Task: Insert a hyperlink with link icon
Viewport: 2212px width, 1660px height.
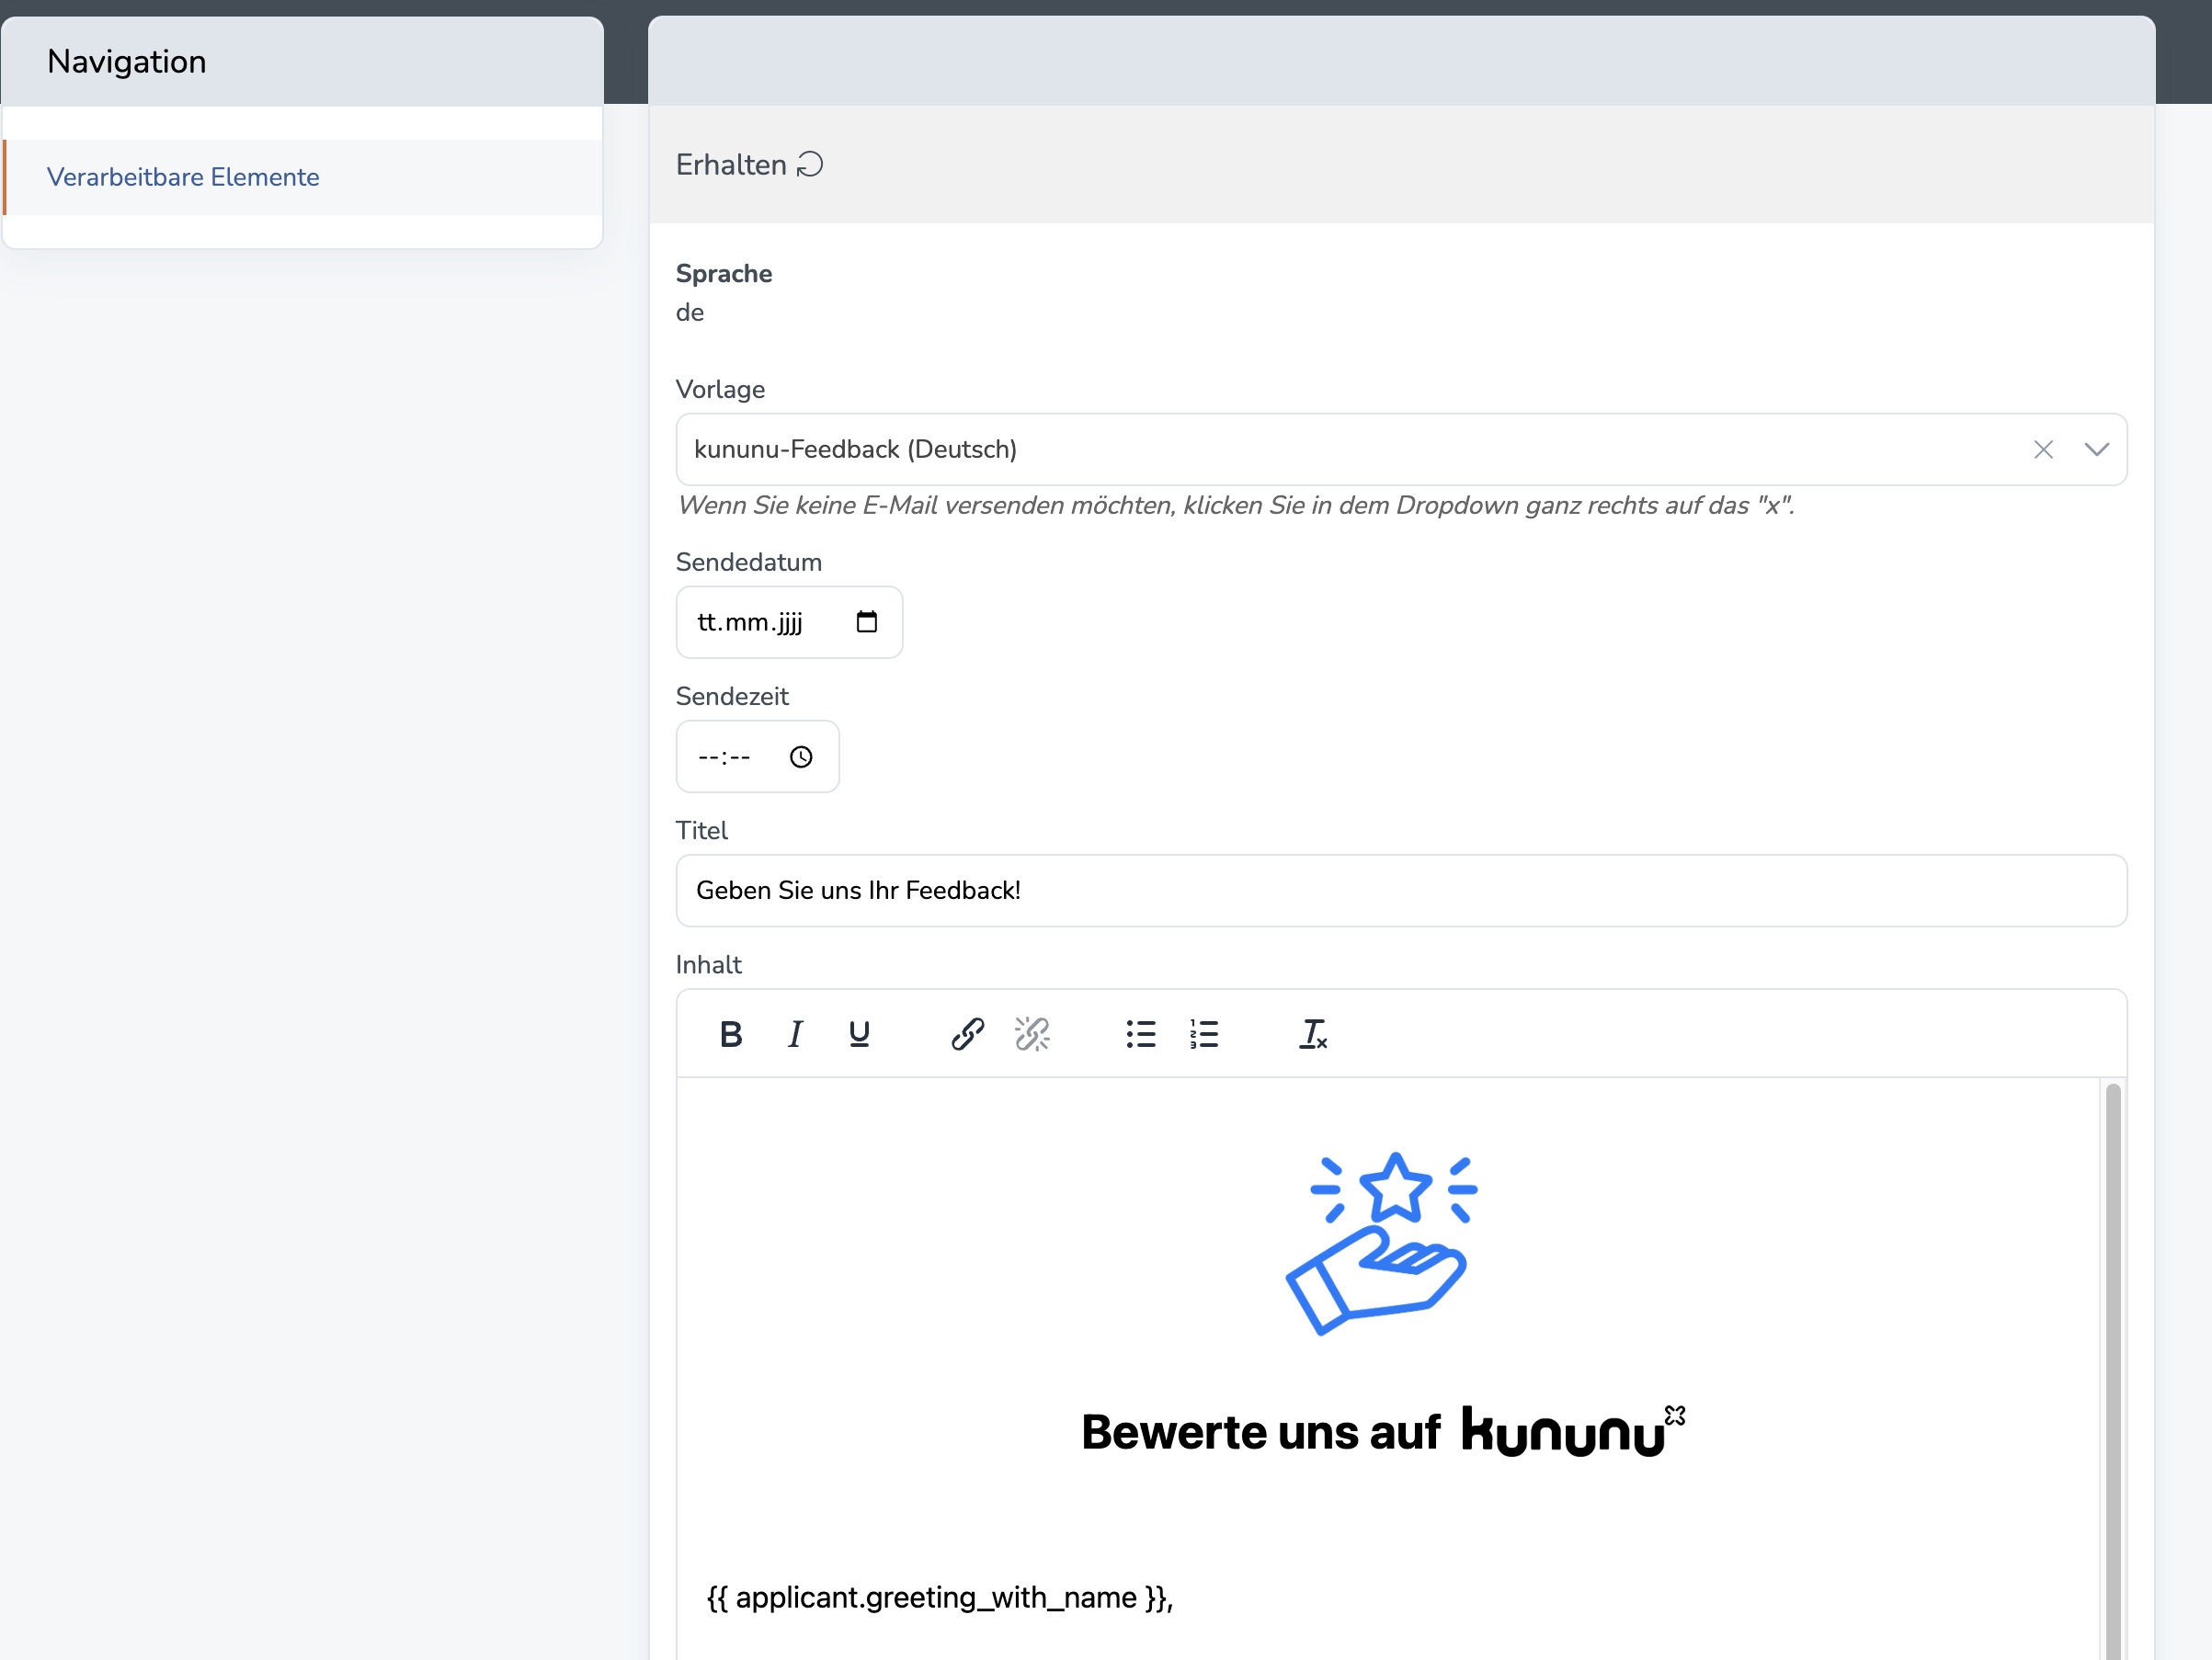Action: pos(967,1034)
